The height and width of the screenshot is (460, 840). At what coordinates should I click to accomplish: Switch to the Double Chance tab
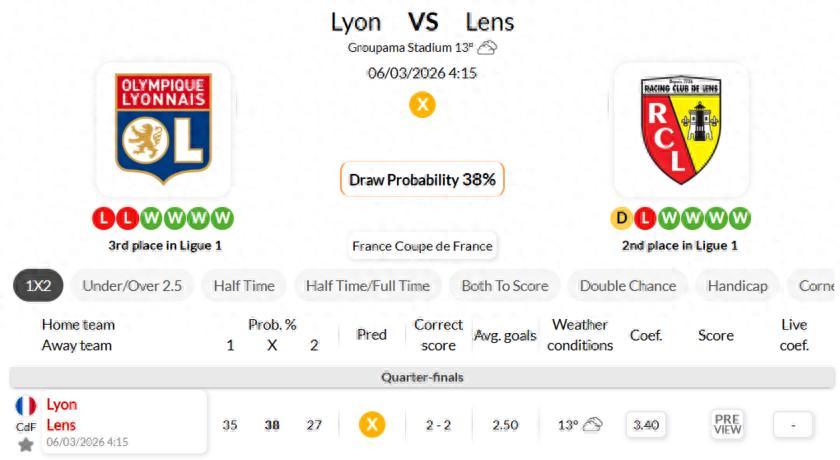pos(627,286)
